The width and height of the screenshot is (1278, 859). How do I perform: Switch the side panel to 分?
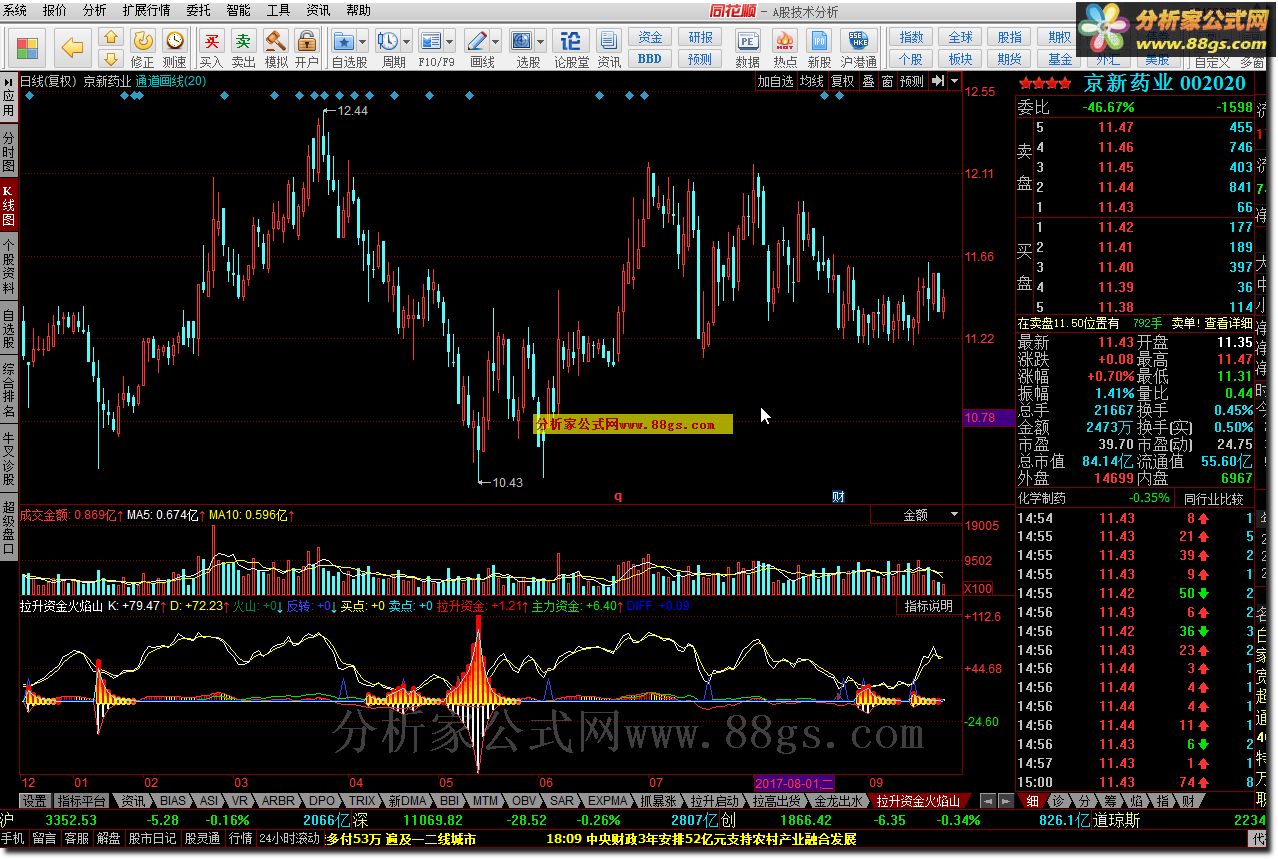(1084, 801)
